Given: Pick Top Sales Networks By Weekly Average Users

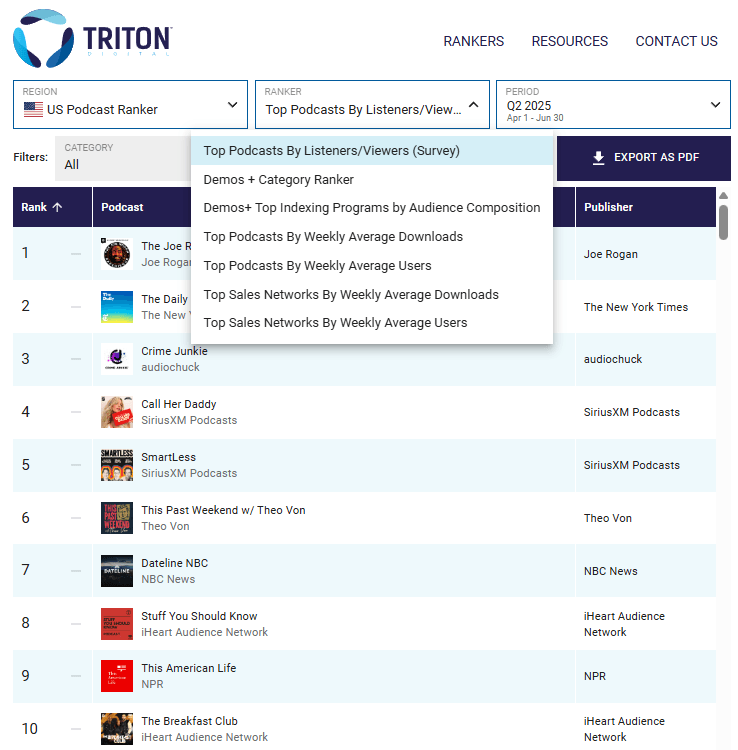Looking at the screenshot, I should [372, 323].
